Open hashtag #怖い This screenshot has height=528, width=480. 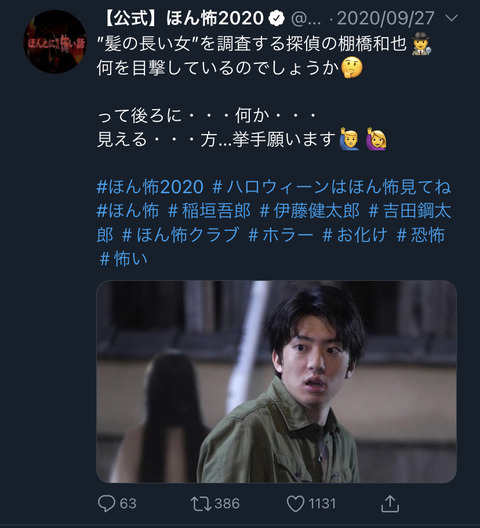pos(124,259)
